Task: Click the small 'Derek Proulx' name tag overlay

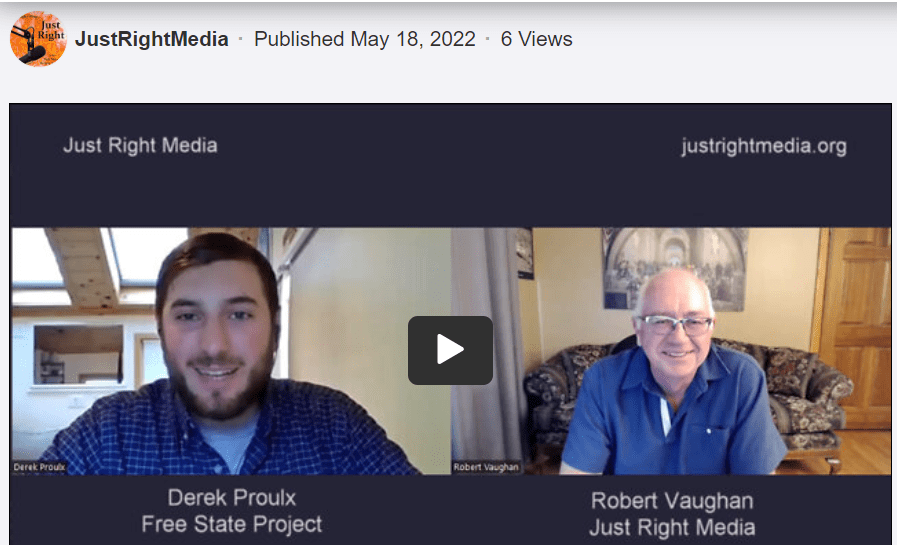Action: pos(39,467)
